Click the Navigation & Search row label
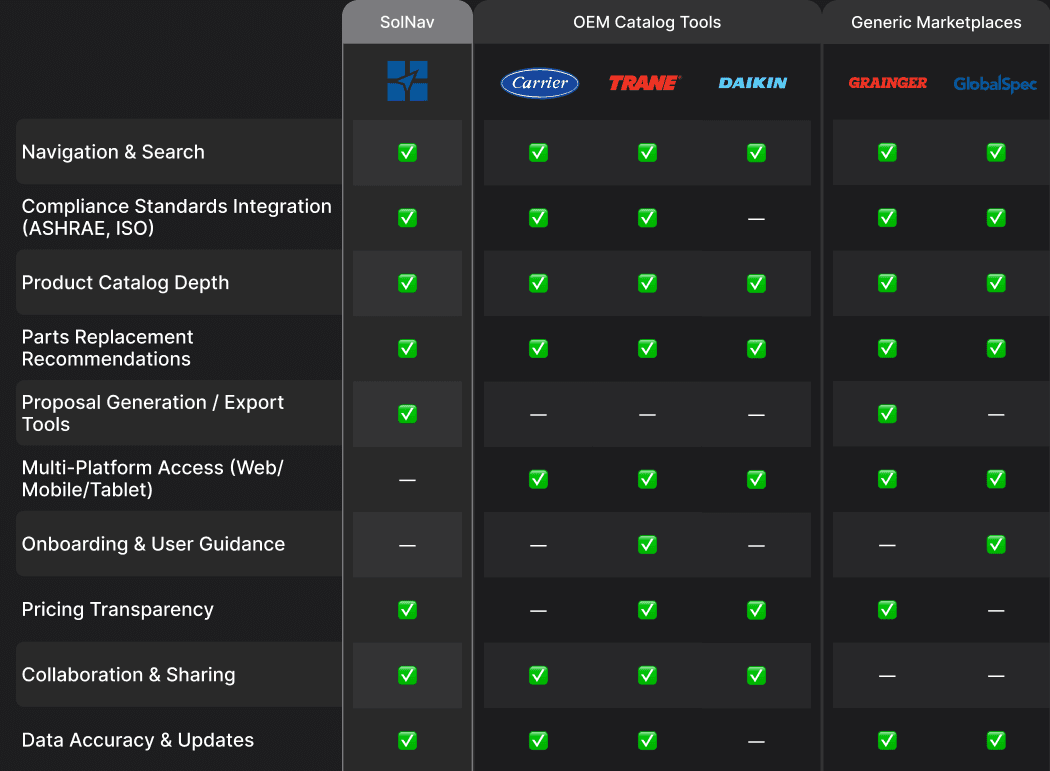The height and width of the screenshot is (771, 1050). point(113,152)
